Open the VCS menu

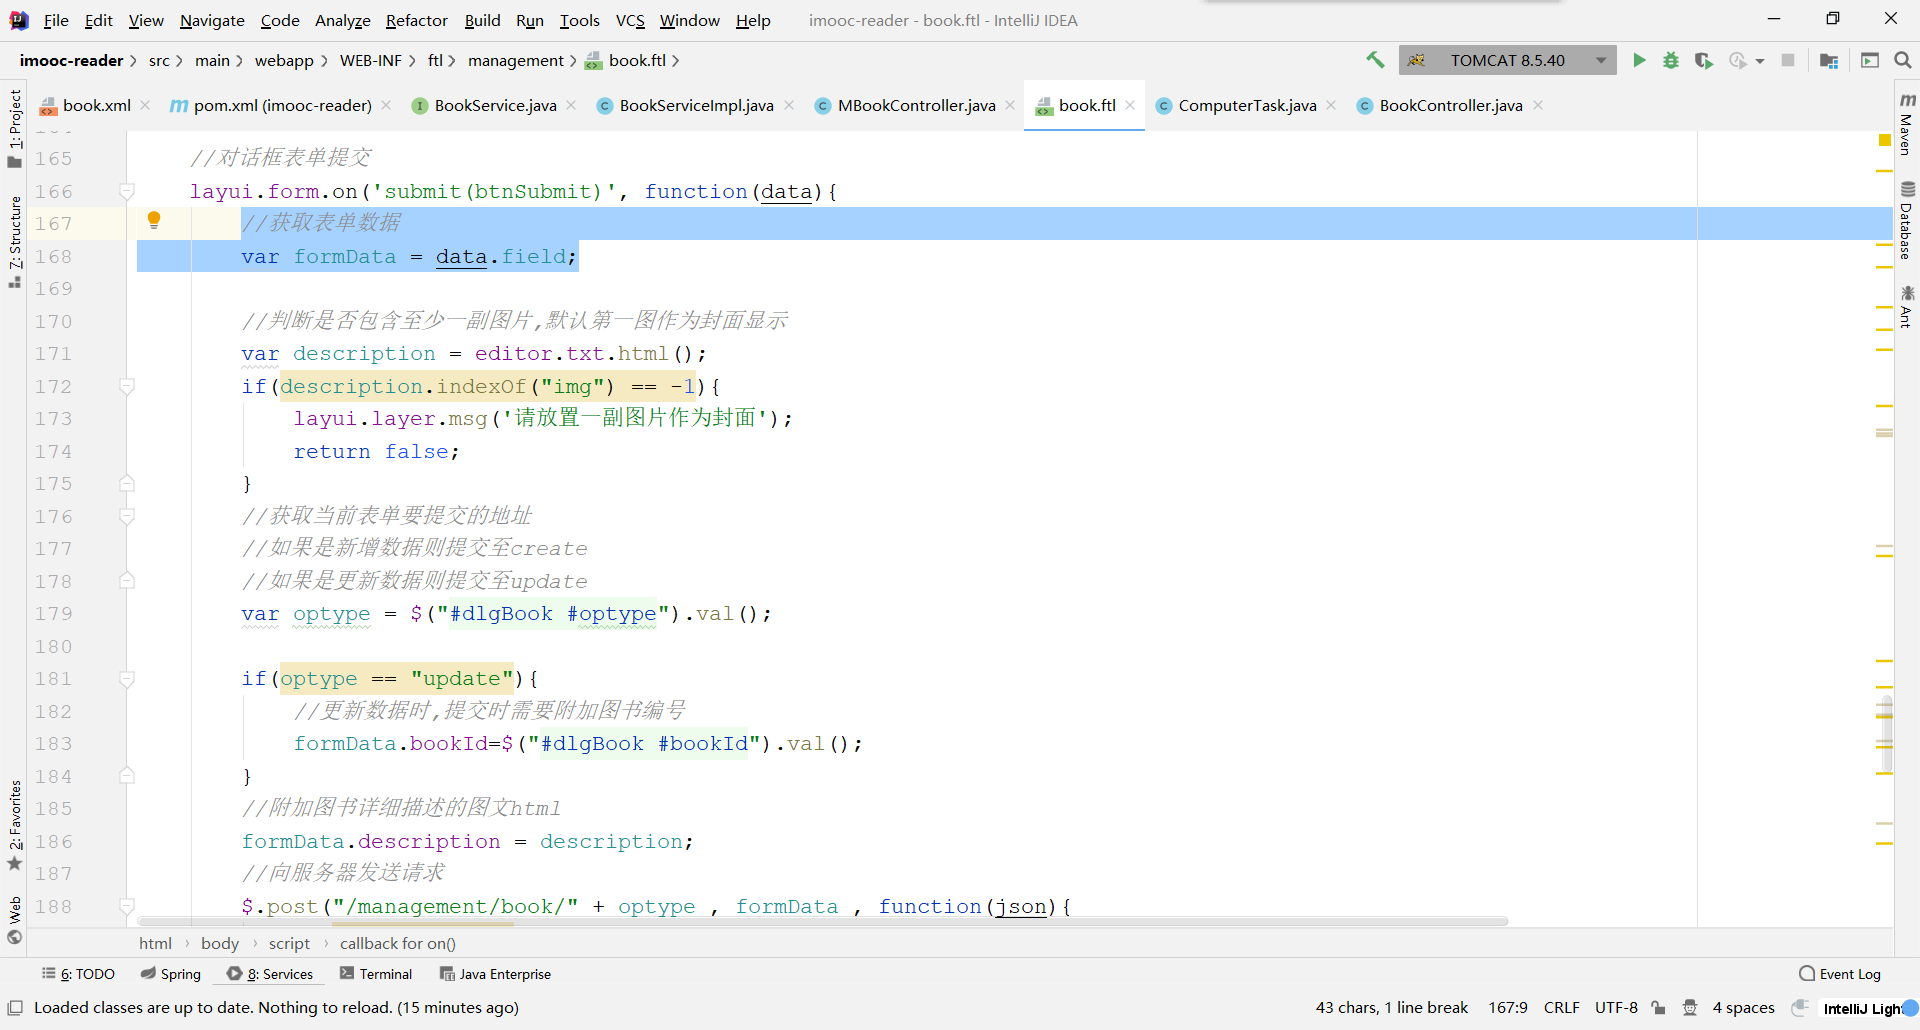coord(630,20)
